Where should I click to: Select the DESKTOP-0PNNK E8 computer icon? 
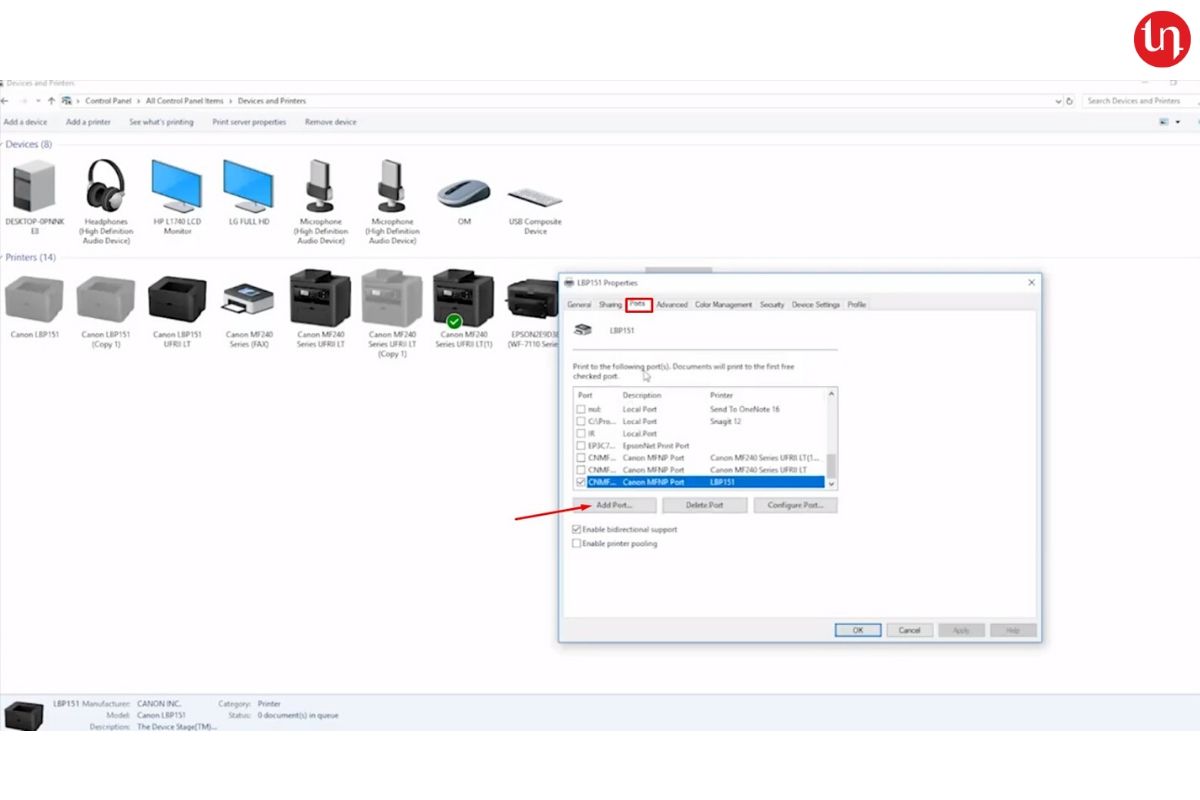click(x=34, y=186)
